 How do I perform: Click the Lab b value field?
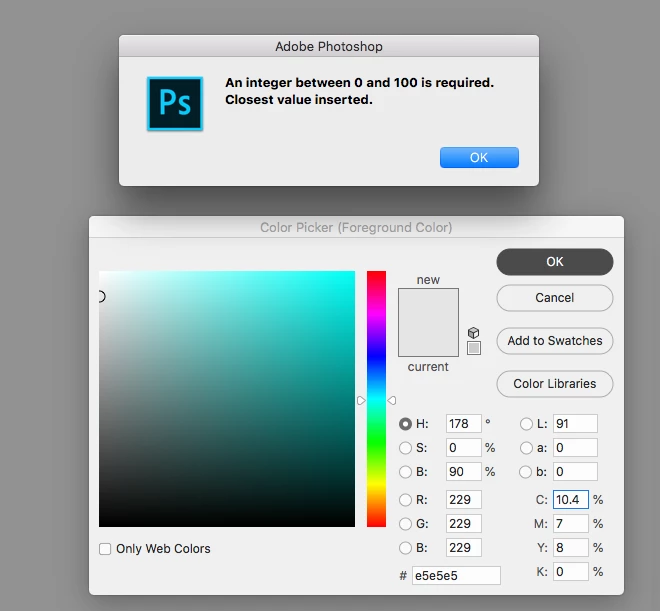click(575, 472)
